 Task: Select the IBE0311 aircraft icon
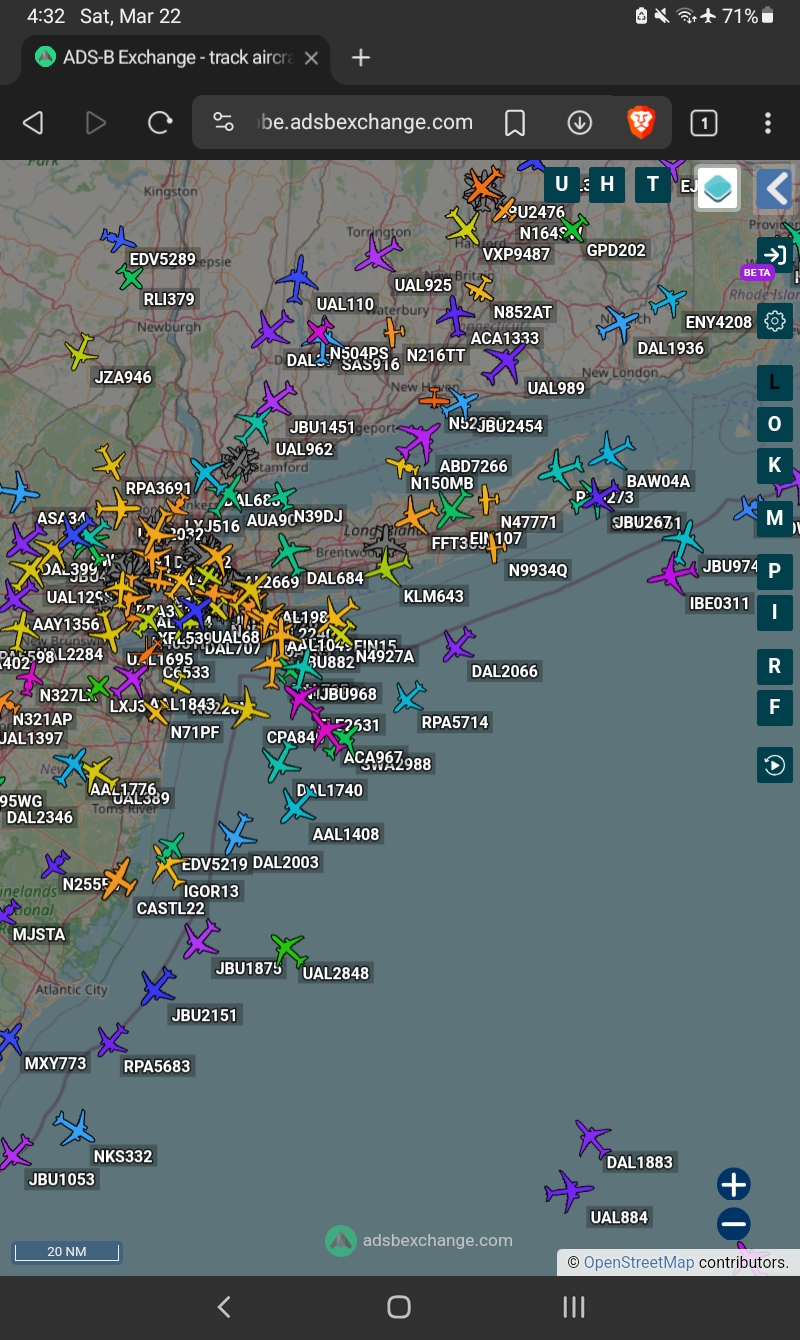coord(673,575)
